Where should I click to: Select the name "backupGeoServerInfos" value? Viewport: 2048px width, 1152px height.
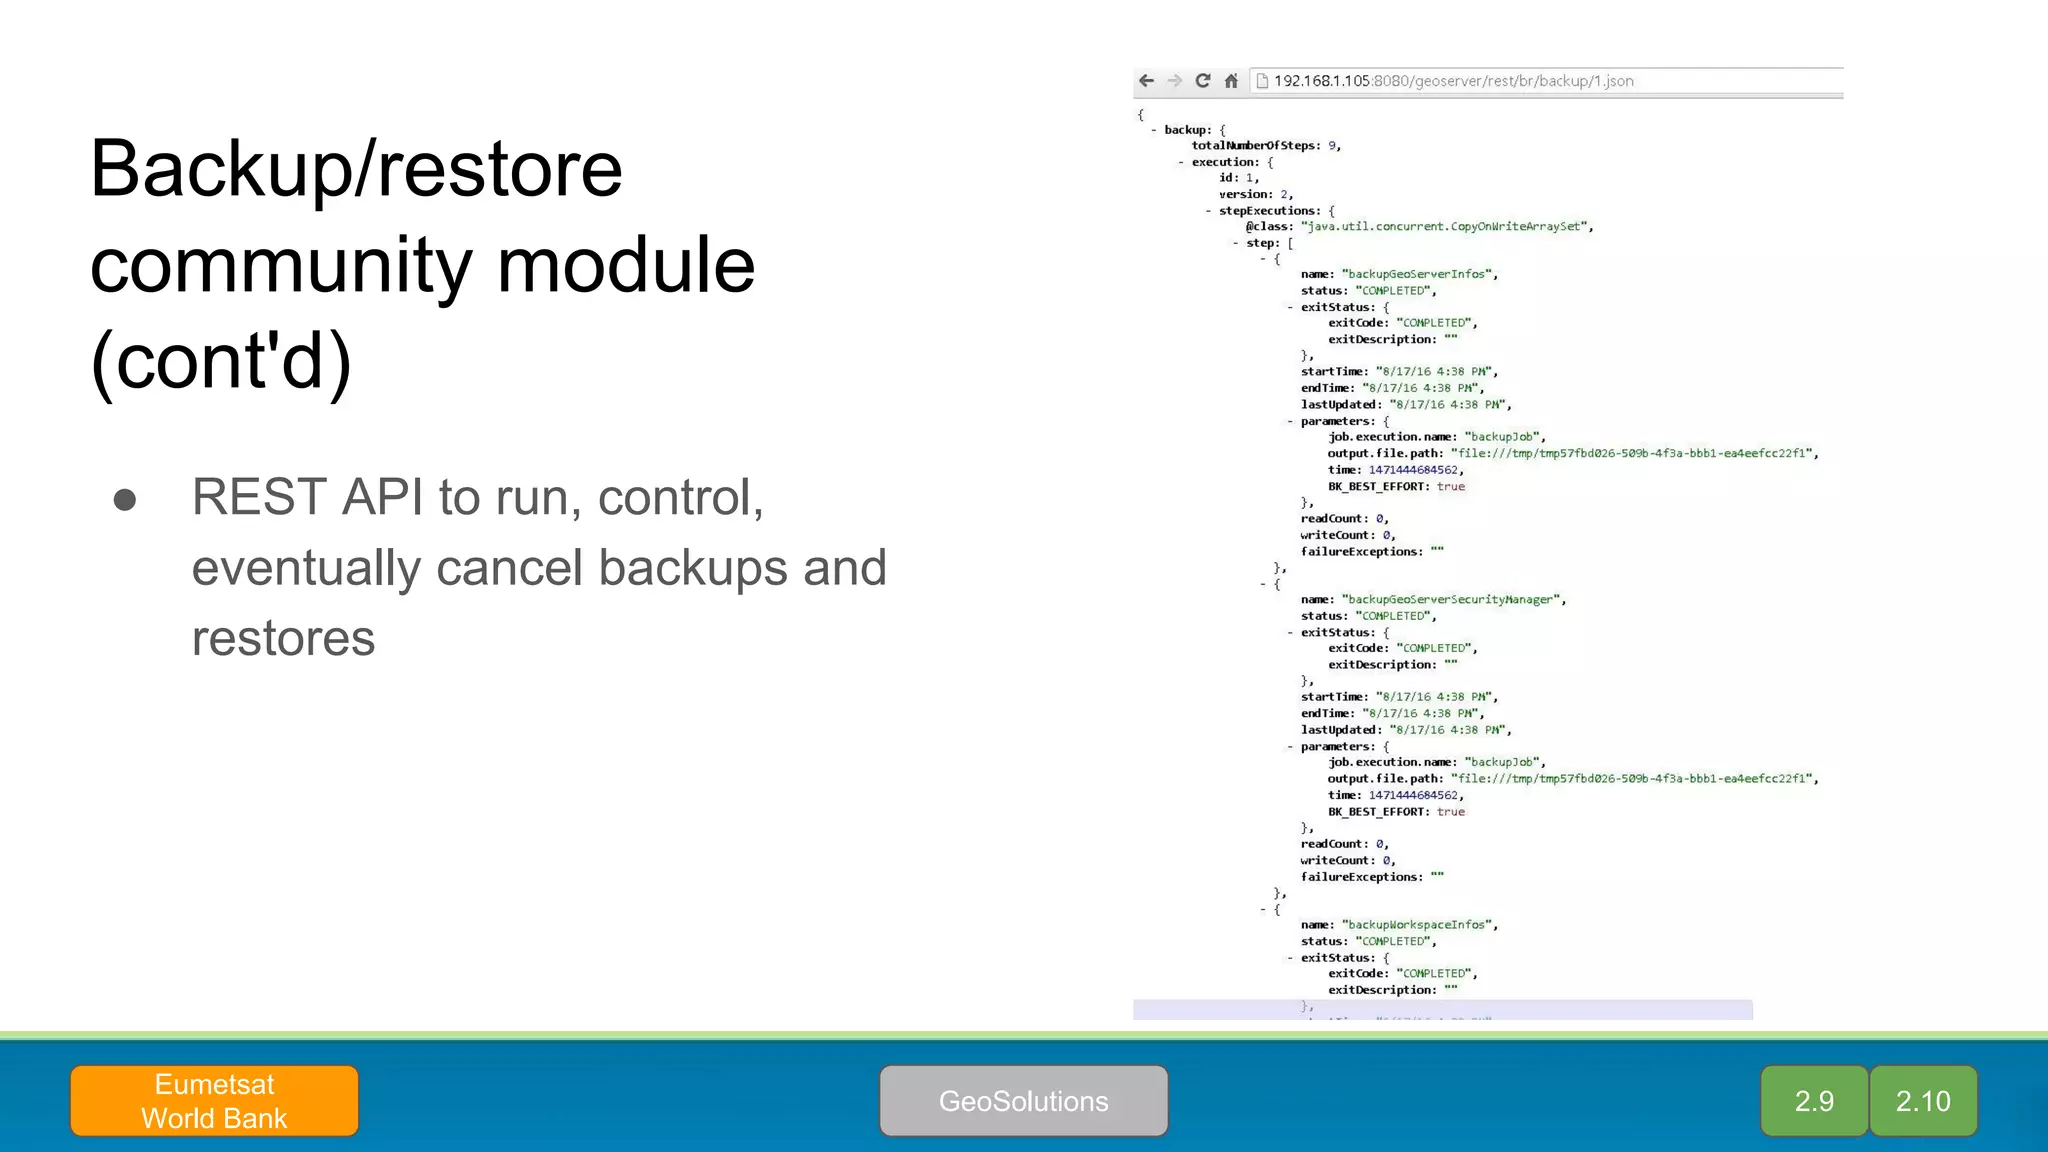click(1419, 274)
